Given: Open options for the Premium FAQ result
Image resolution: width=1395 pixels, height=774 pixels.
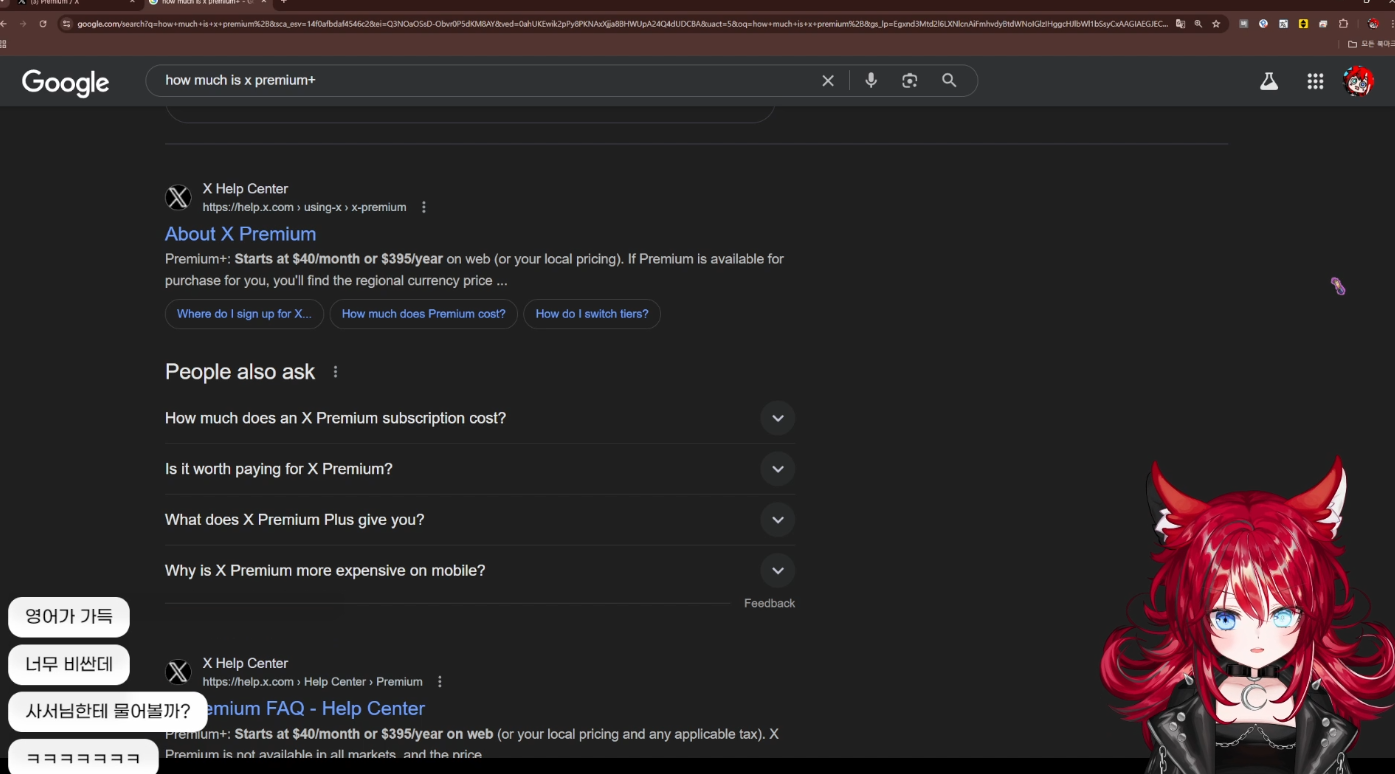Looking at the screenshot, I should (439, 682).
